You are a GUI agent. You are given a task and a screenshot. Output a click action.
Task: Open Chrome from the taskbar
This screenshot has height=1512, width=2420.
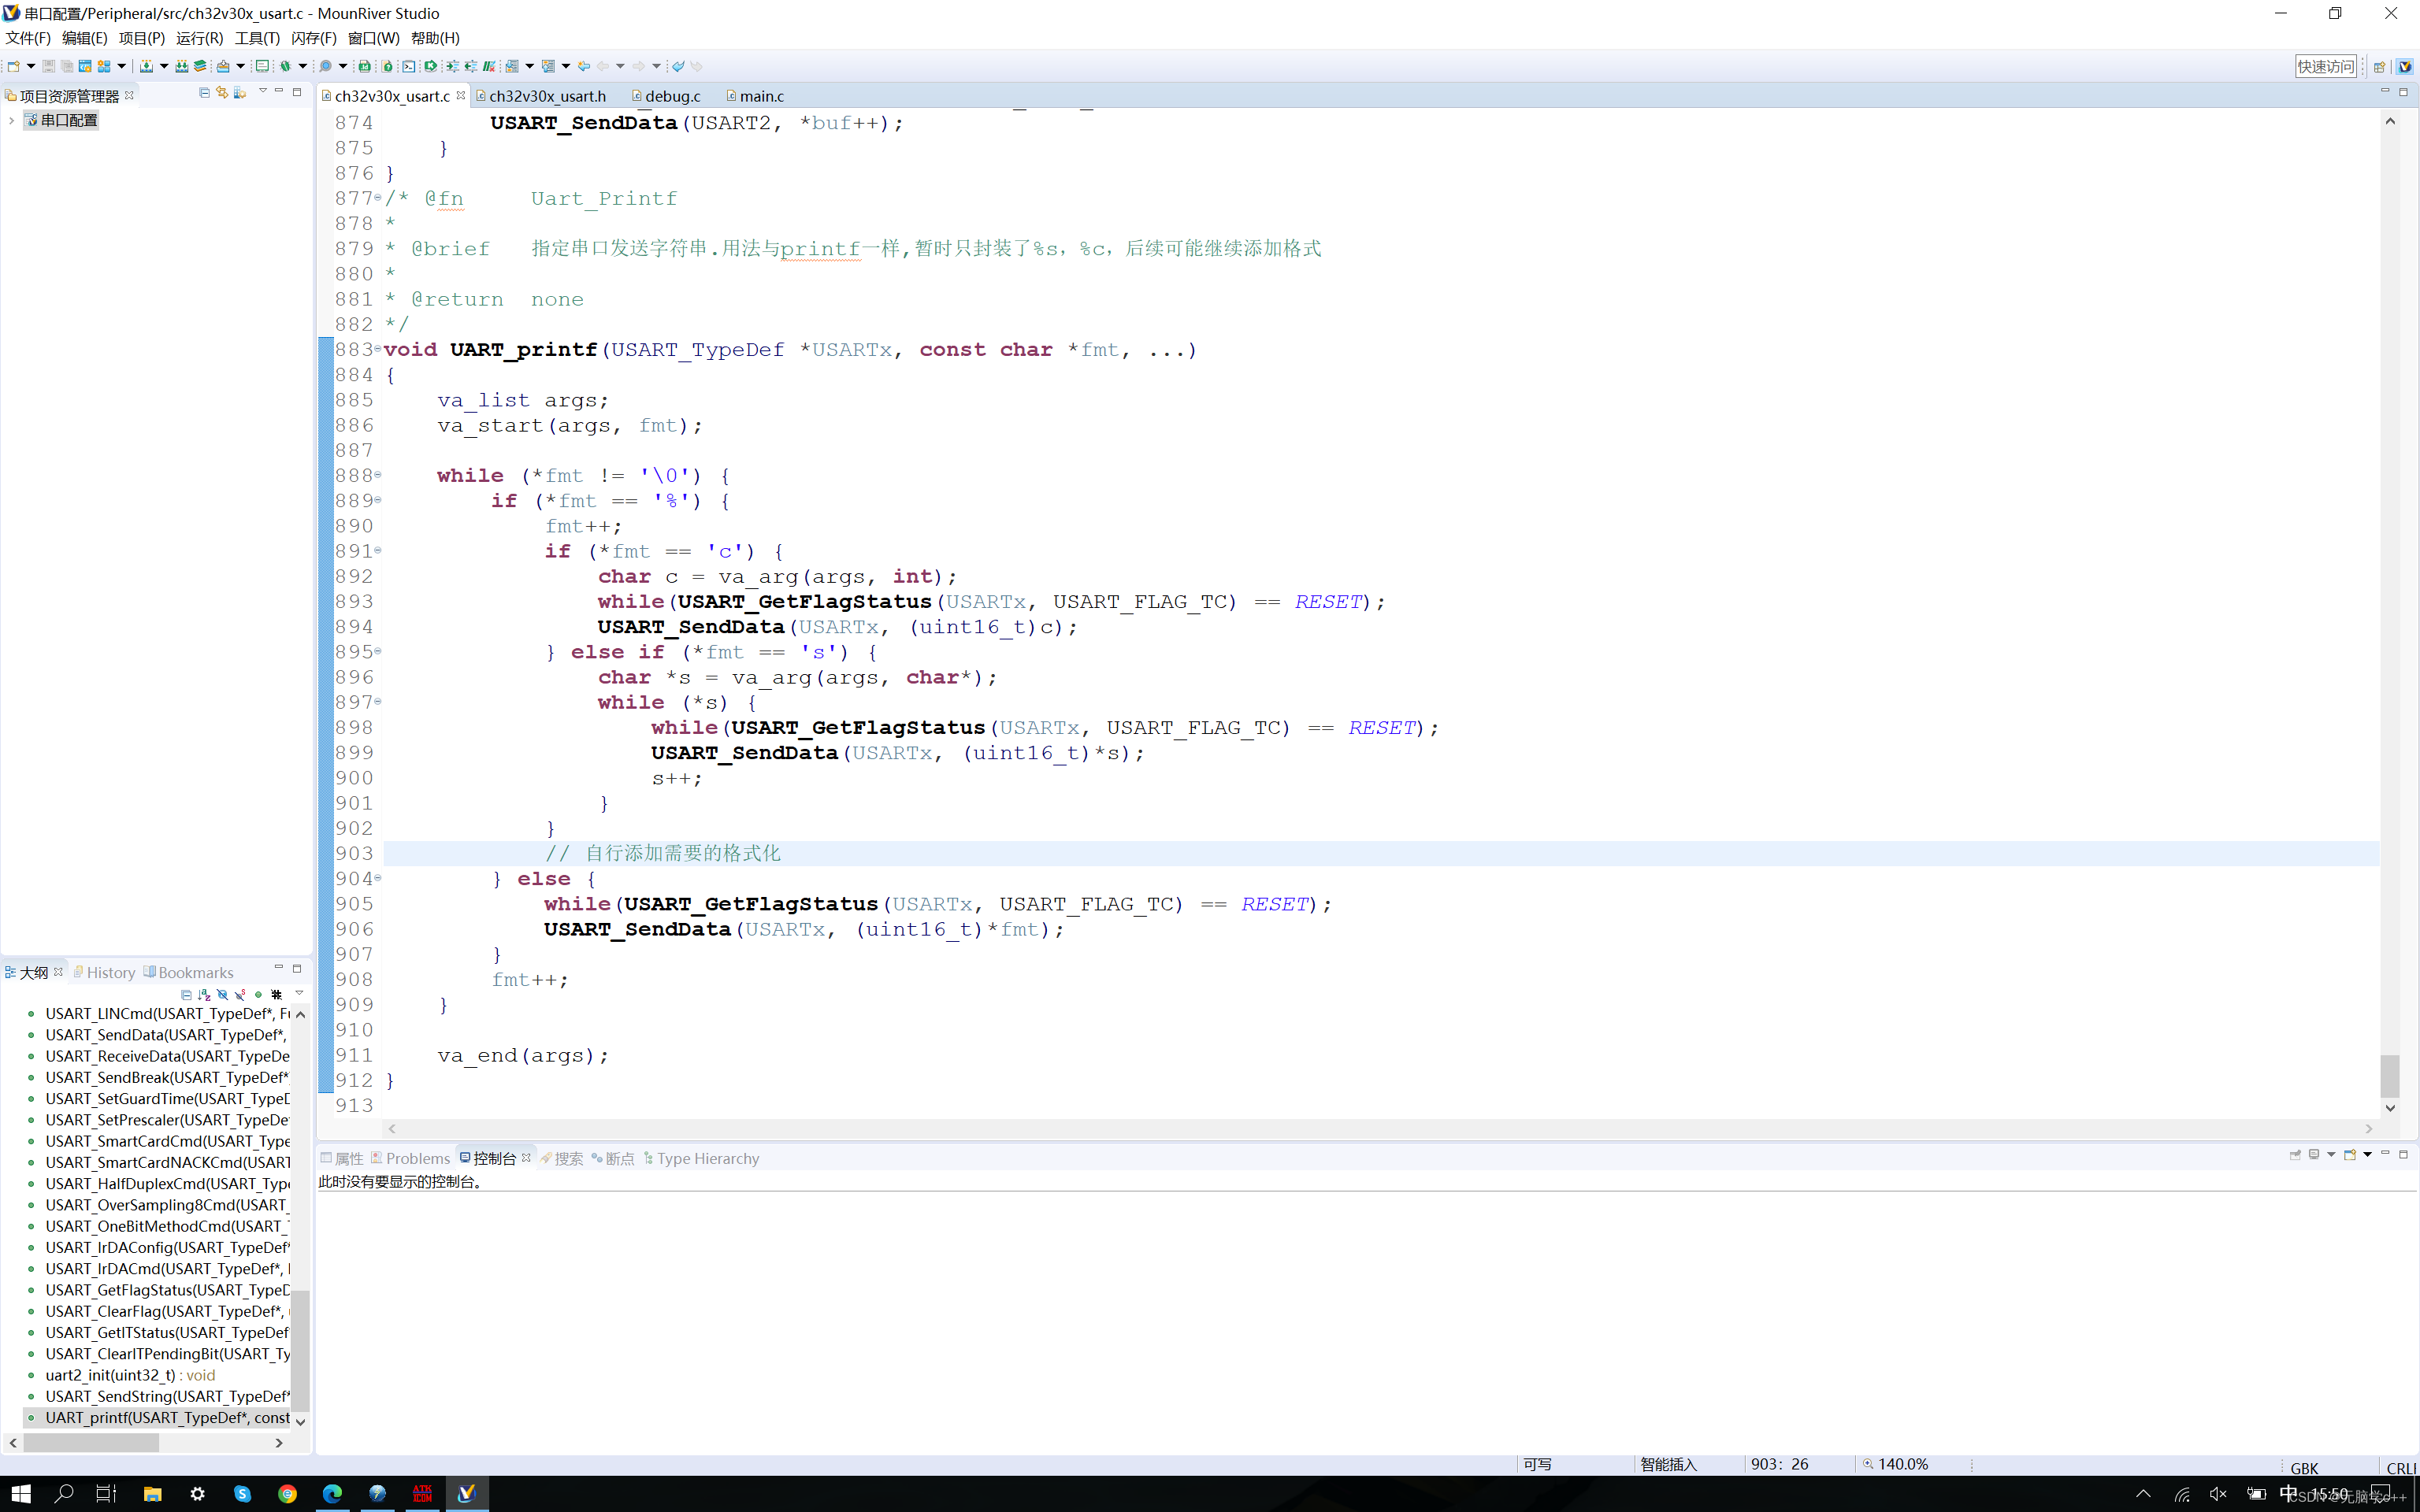click(x=287, y=1493)
